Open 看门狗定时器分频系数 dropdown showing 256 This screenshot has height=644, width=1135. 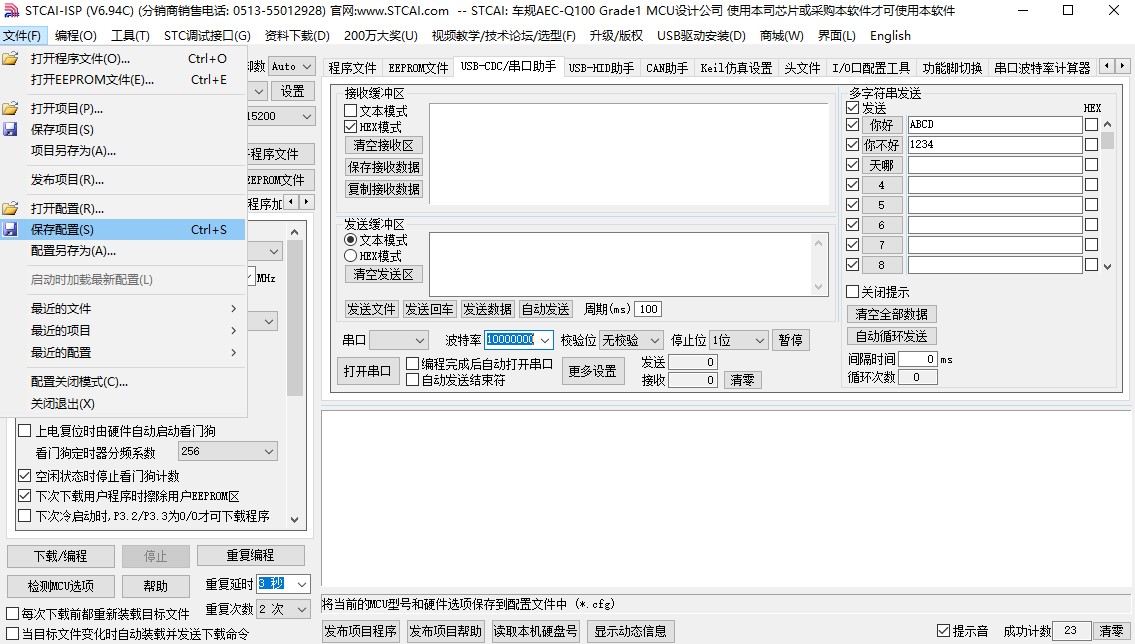tap(227, 452)
